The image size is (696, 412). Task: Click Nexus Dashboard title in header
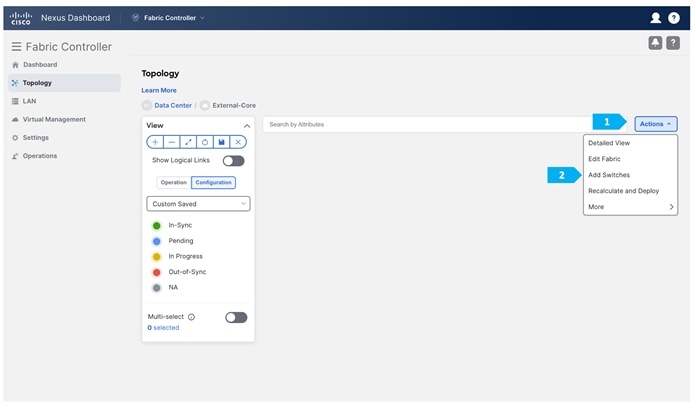(x=75, y=18)
